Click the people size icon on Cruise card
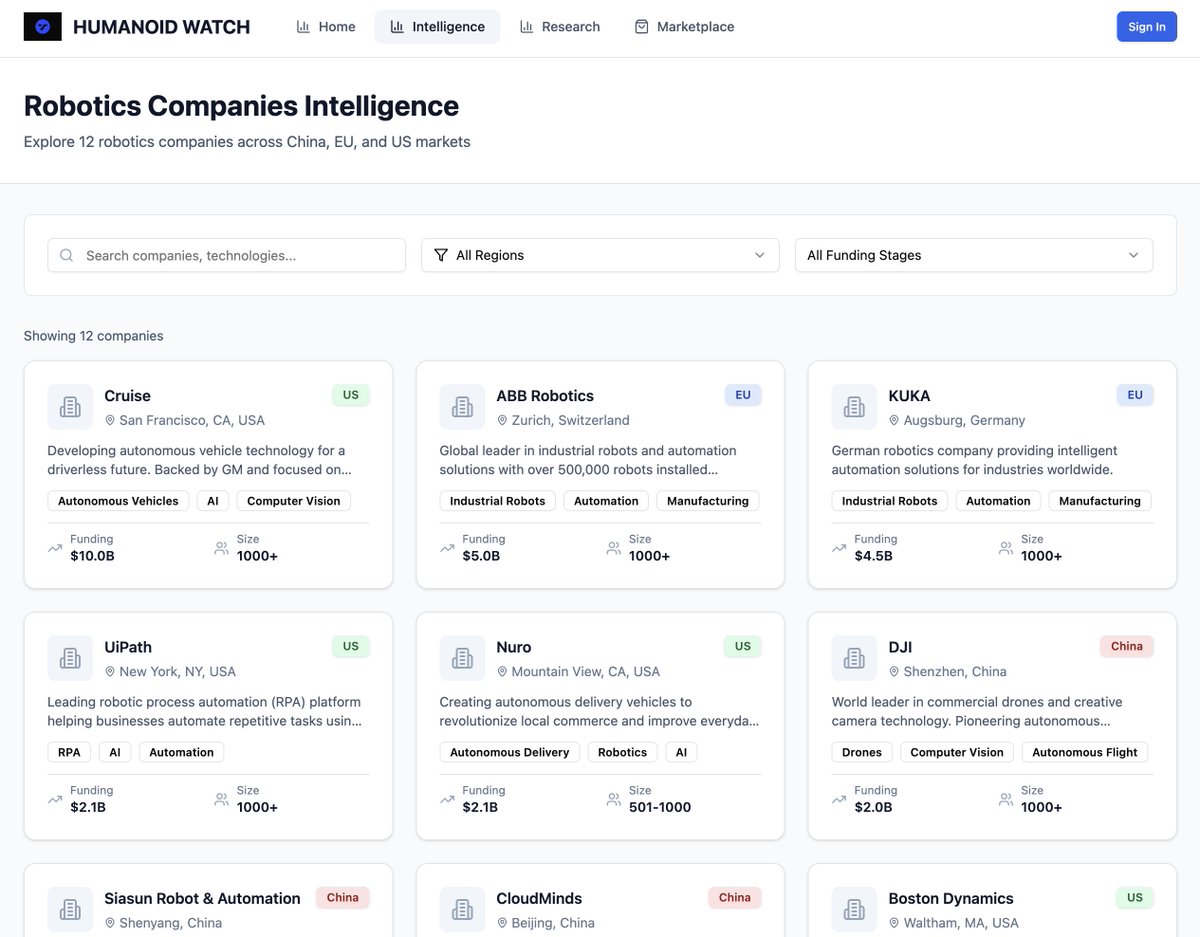The height and width of the screenshot is (937, 1200). [222, 548]
